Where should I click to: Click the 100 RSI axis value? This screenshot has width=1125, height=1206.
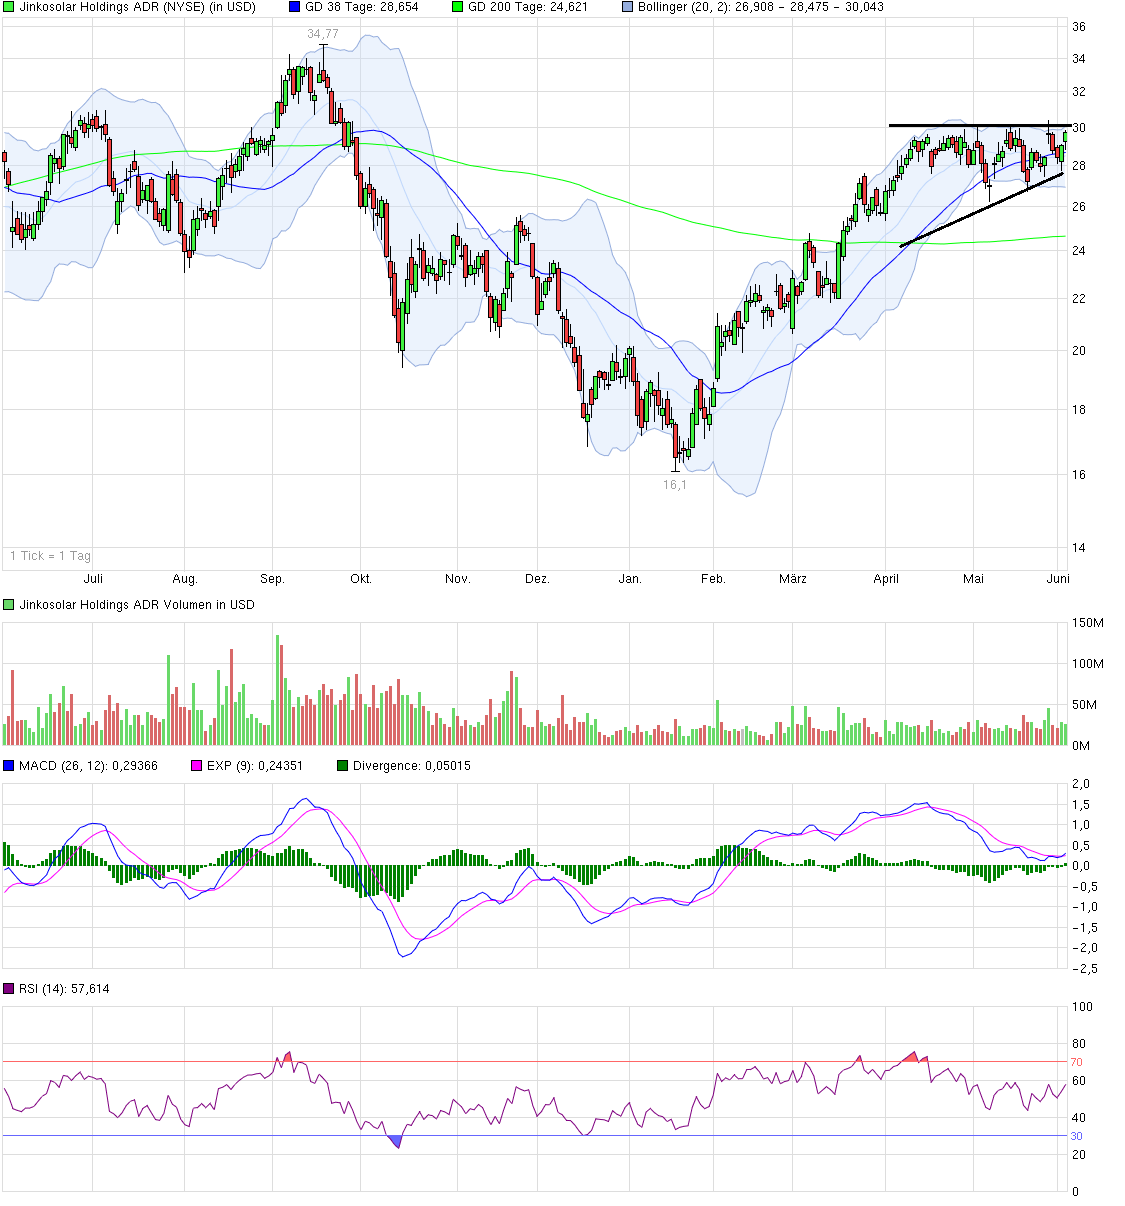pos(1082,1007)
